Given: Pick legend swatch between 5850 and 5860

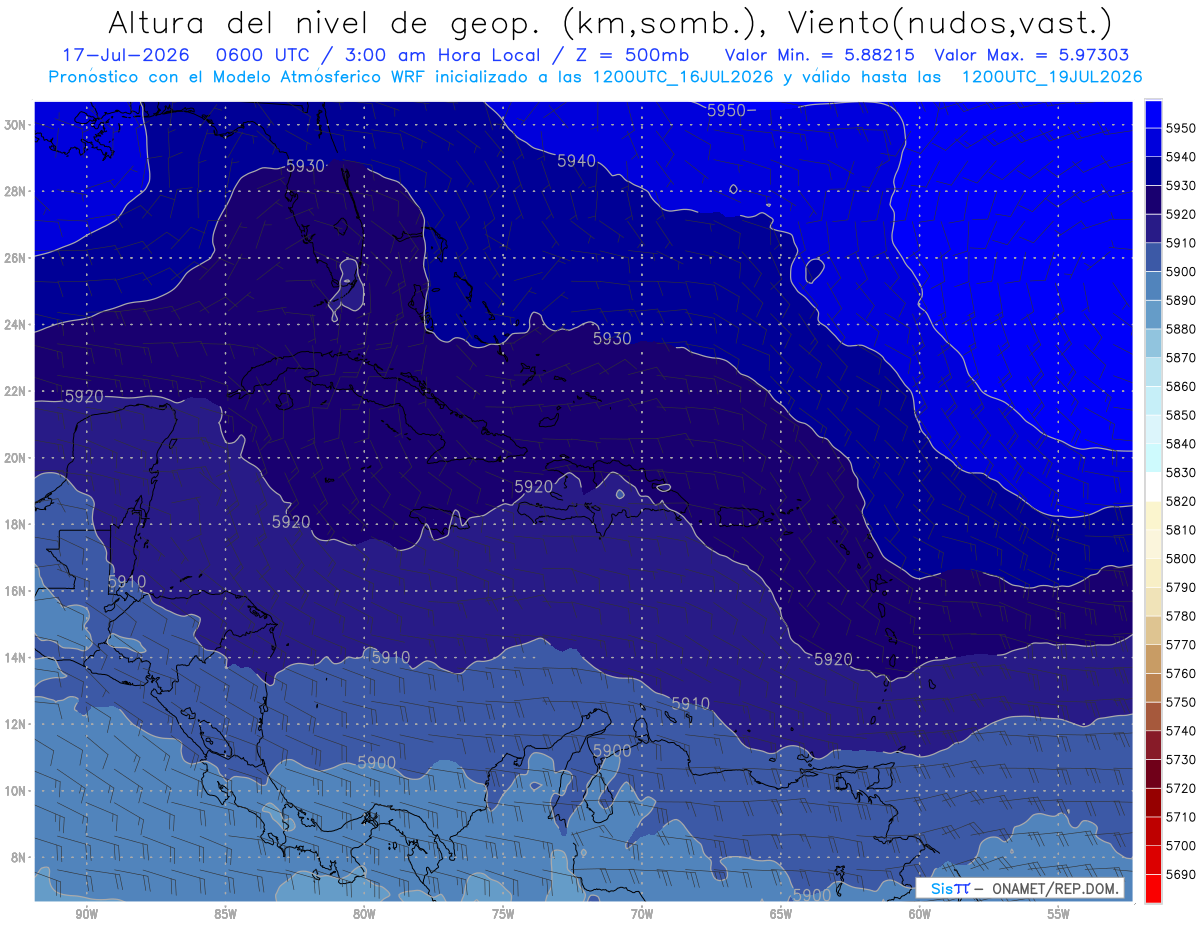Looking at the screenshot, I should coord(1153,400).
